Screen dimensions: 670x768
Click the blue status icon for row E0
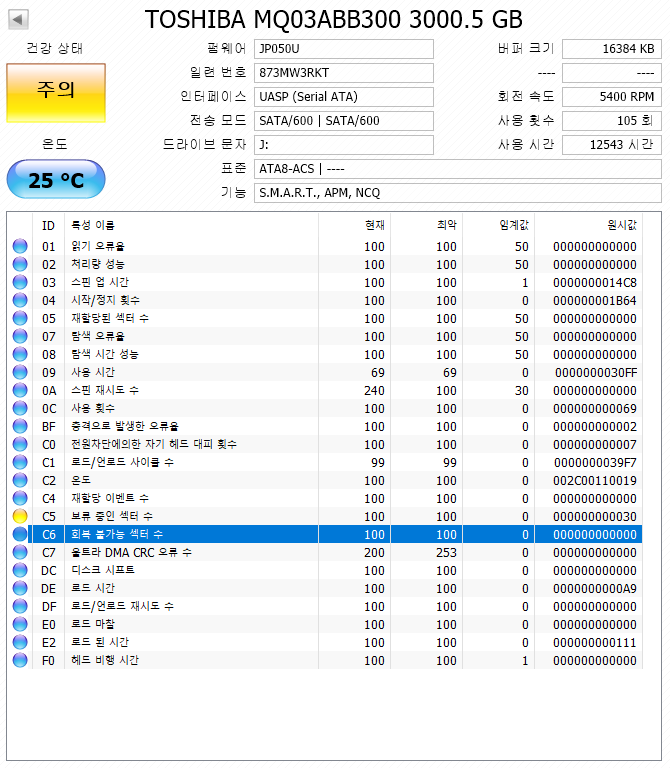[20, 624]
